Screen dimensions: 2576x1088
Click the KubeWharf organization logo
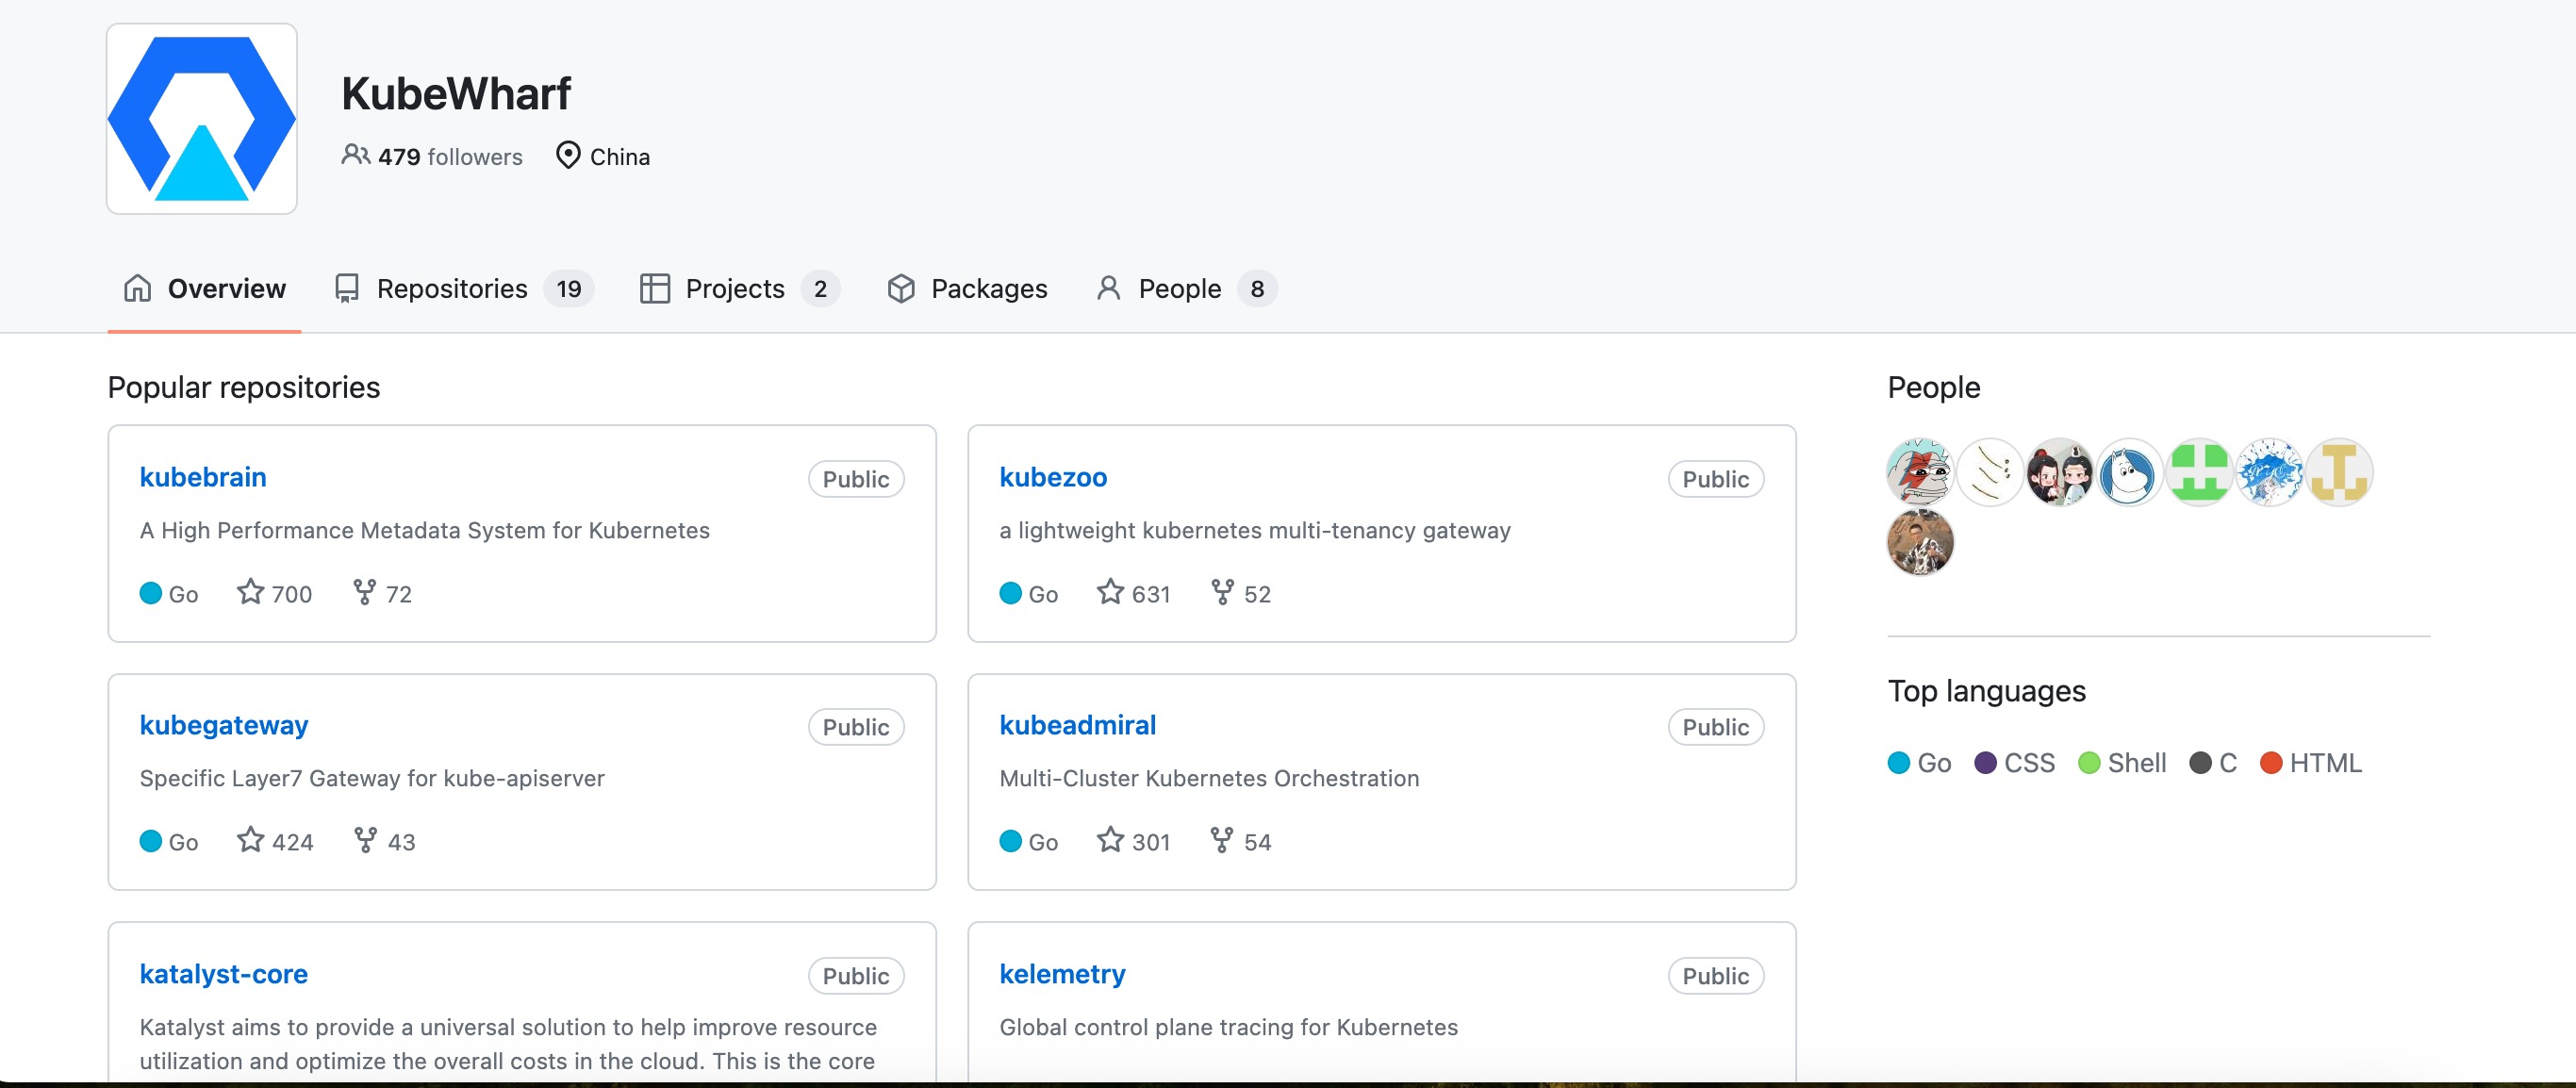[x=202, y=119]
